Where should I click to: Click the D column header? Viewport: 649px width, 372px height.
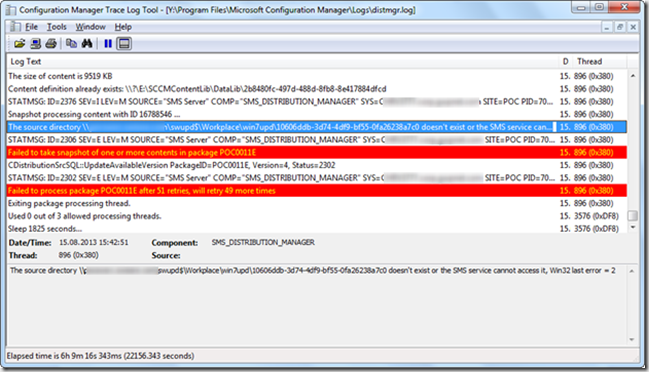click(565, 62)
